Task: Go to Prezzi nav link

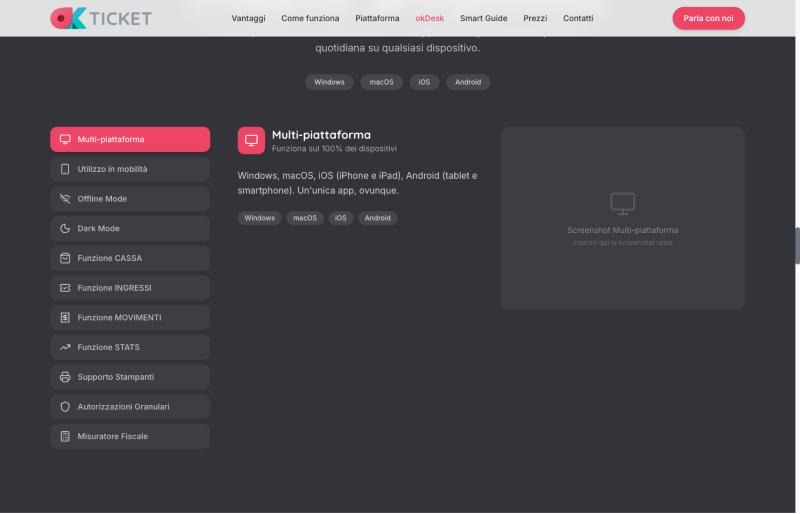Action: click(535, 18)
